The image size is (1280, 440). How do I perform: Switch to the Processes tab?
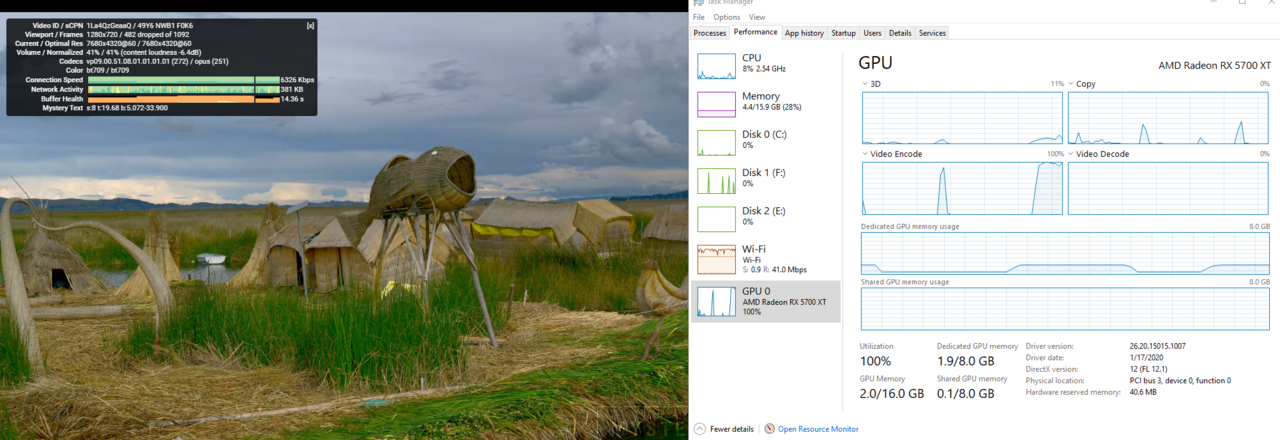pyautogui.click(x=710, y=33)
